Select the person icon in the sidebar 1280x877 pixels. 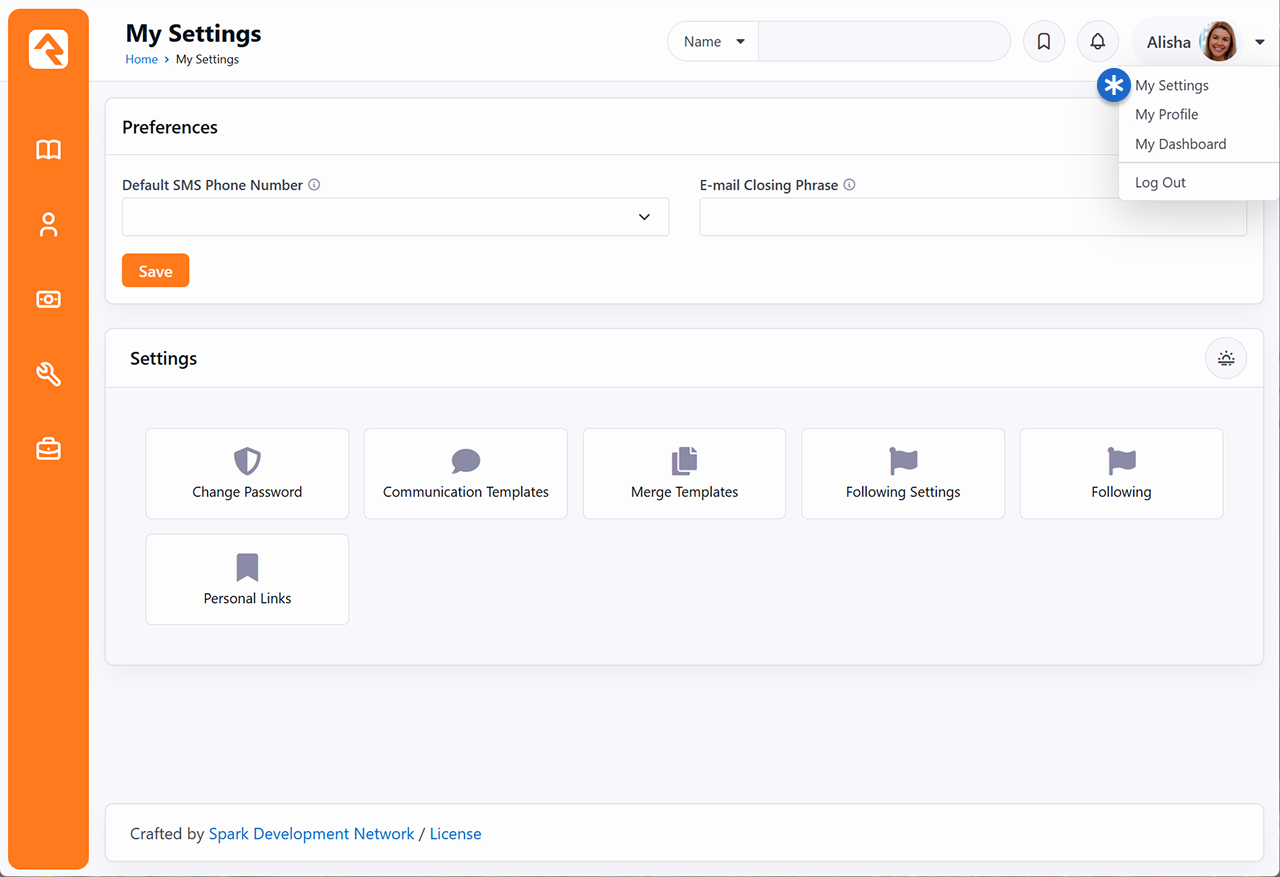(48, 224)
